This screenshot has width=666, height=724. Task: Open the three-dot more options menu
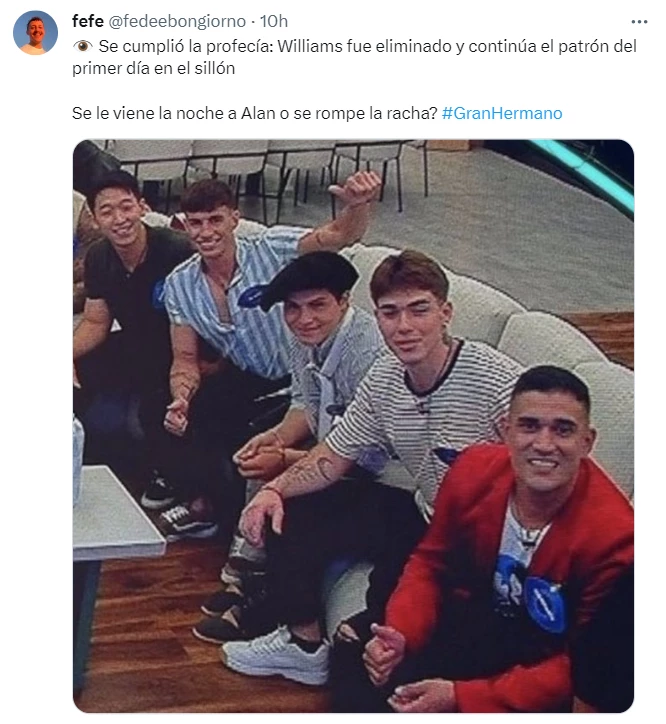click(x=639, y=22)
